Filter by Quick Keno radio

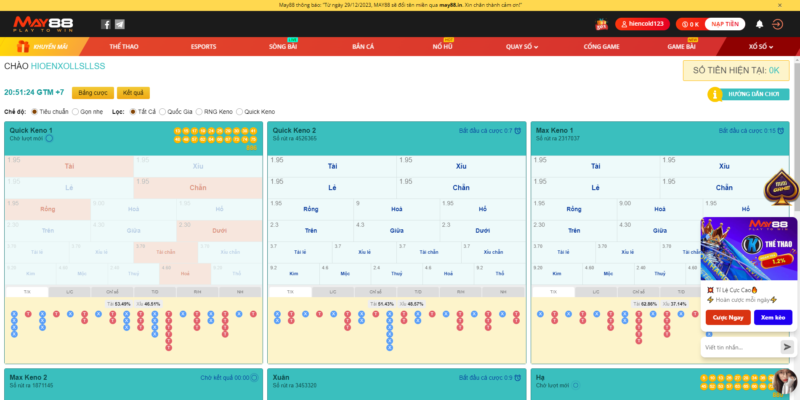239,111
